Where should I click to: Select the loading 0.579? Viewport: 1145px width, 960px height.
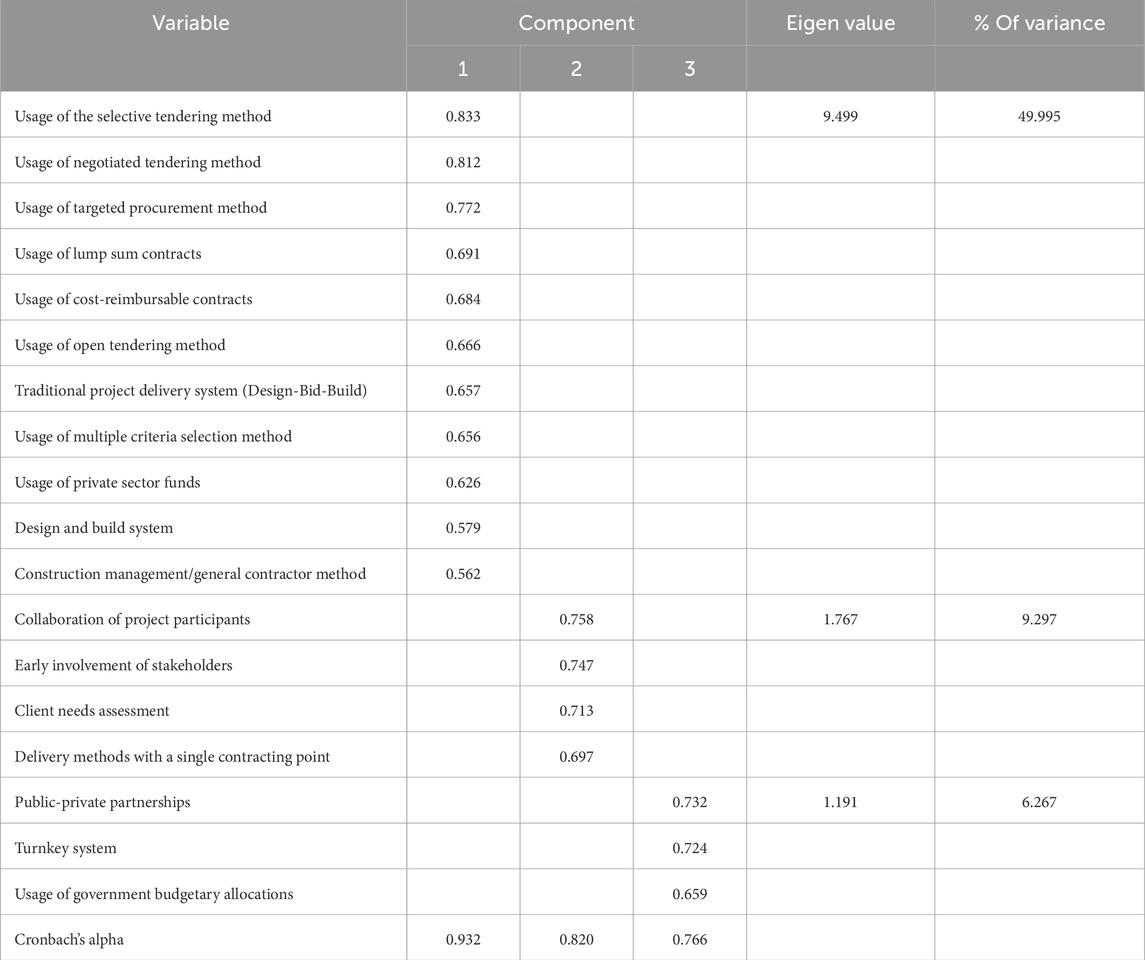click(x=463, y=528)
